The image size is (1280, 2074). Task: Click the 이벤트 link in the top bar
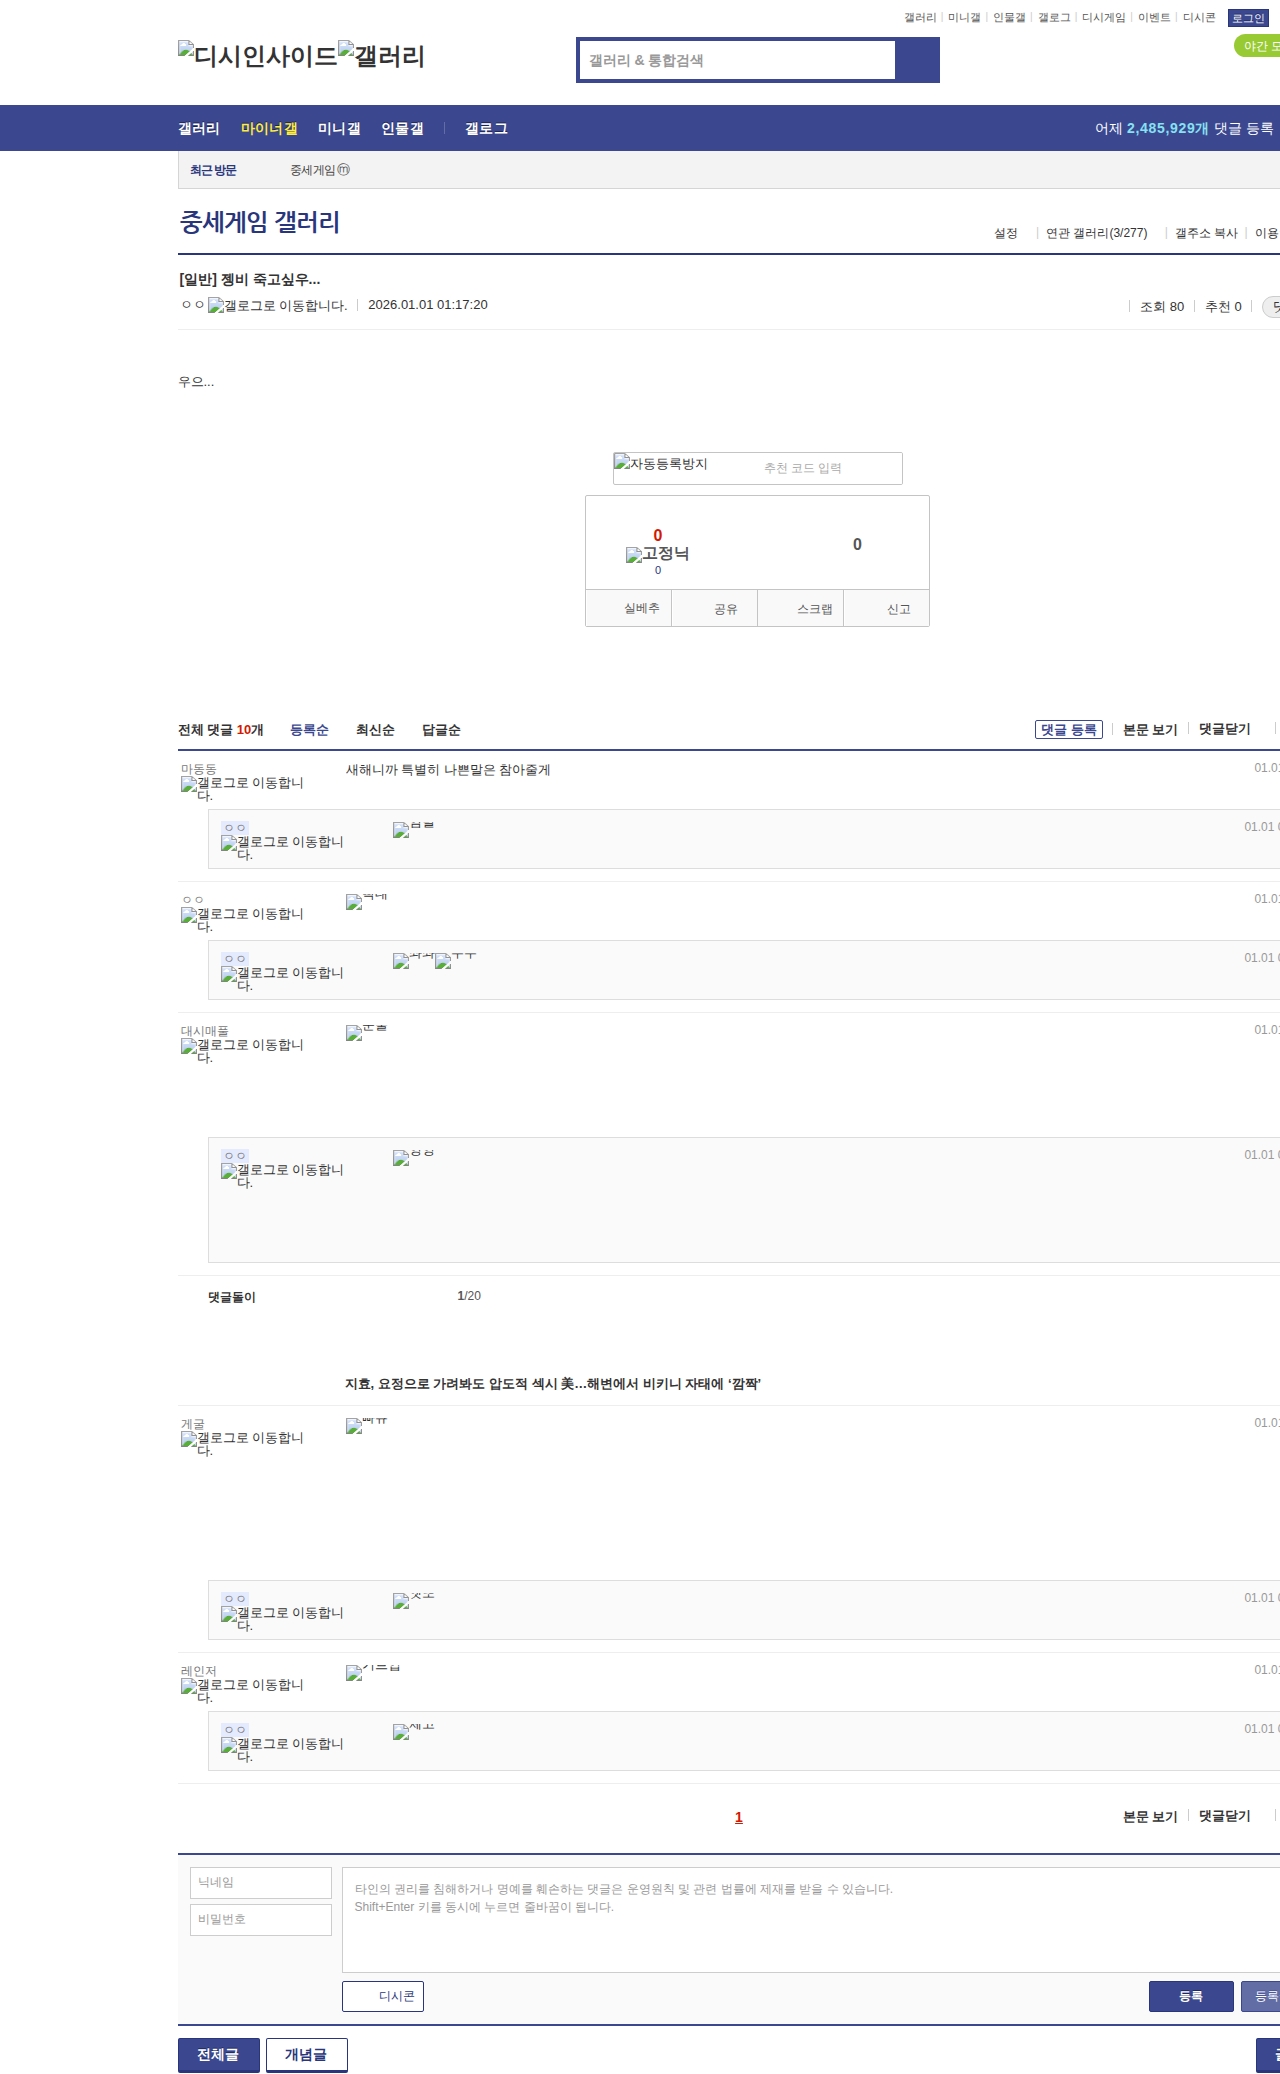1154,18
